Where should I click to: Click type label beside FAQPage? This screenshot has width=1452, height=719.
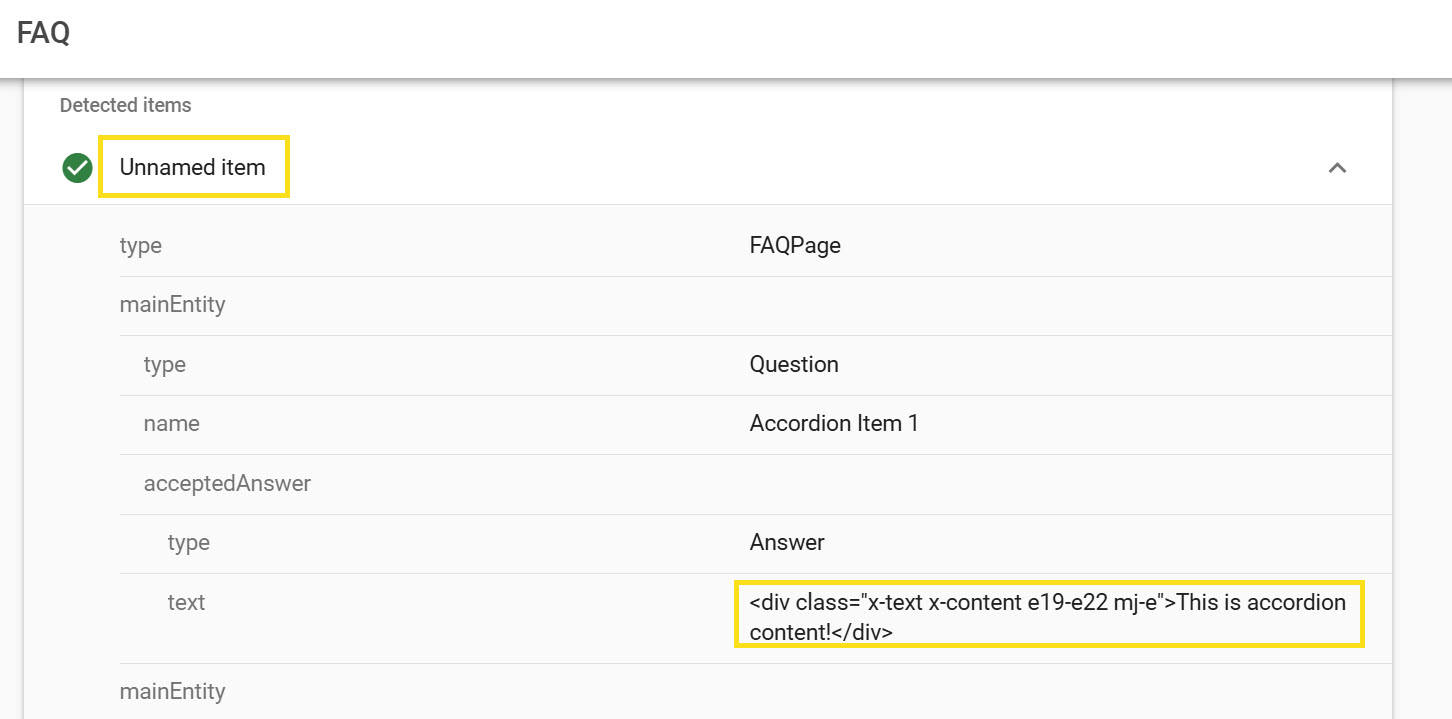140,246
